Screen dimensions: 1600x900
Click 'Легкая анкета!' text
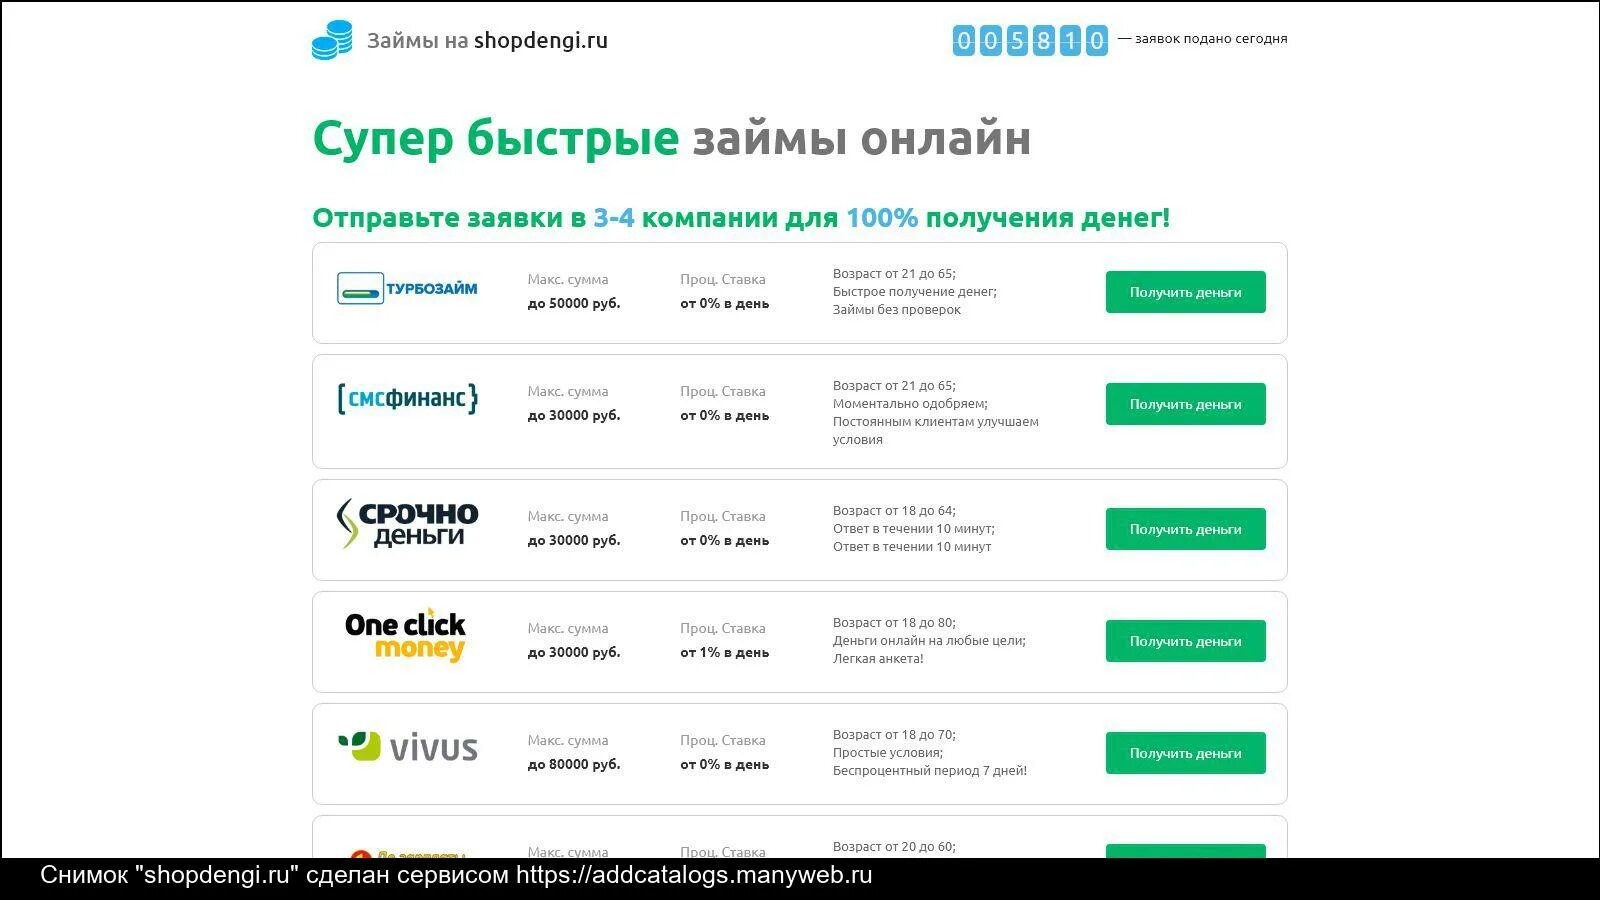point(878,659)
